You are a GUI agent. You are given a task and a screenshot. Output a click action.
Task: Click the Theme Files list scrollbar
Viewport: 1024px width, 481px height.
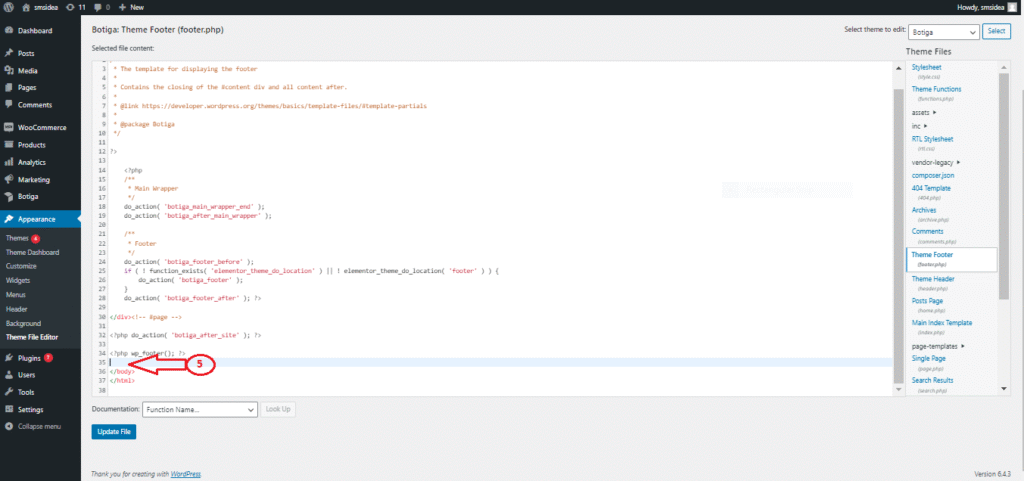click(x=1003, y=200)
